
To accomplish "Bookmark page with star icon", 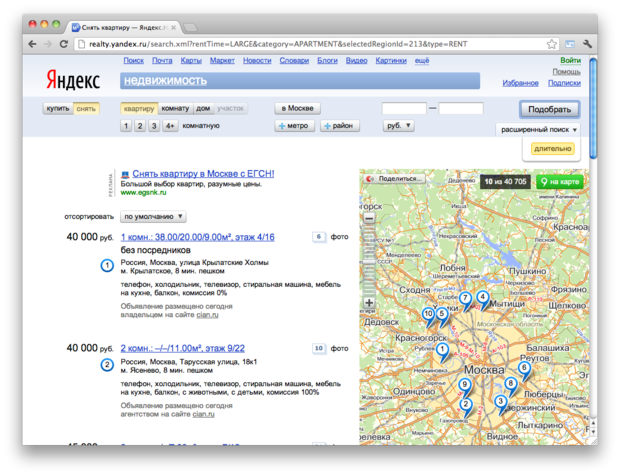I will pos(552,44).
